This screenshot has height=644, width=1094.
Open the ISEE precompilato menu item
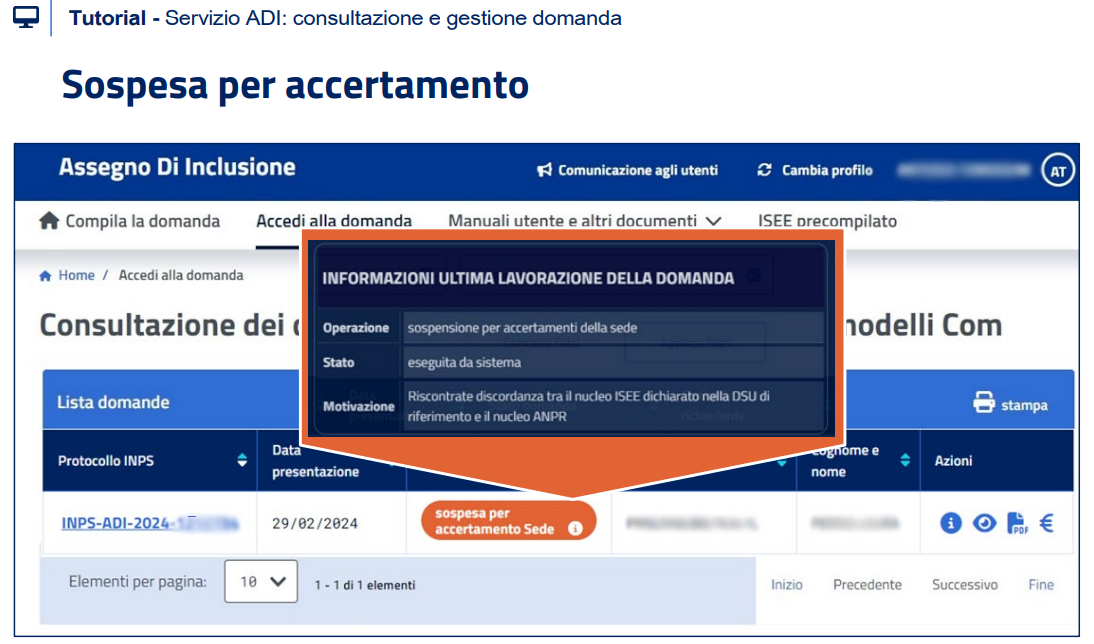pos(827,221)
